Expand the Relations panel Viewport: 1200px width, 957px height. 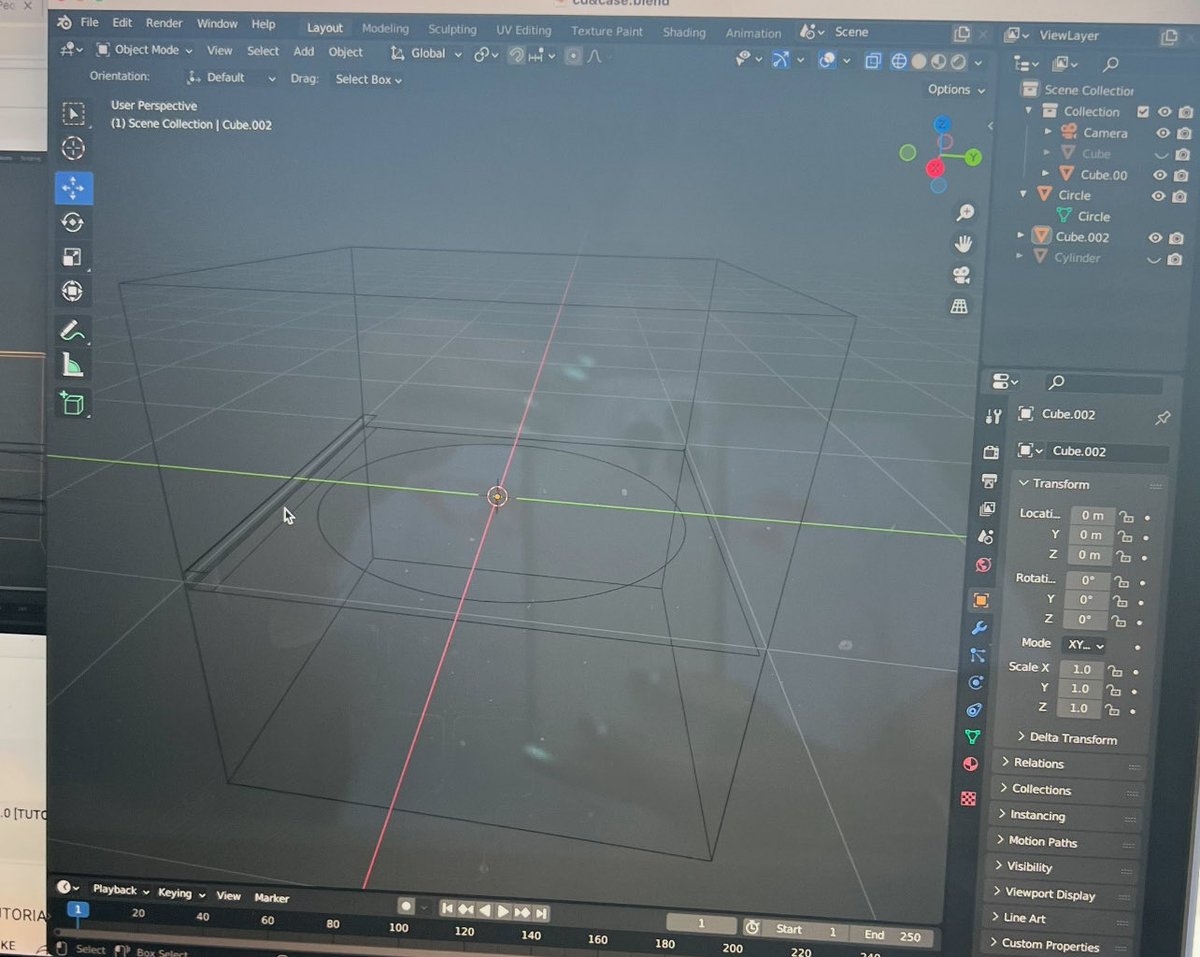coord(1070,763)
